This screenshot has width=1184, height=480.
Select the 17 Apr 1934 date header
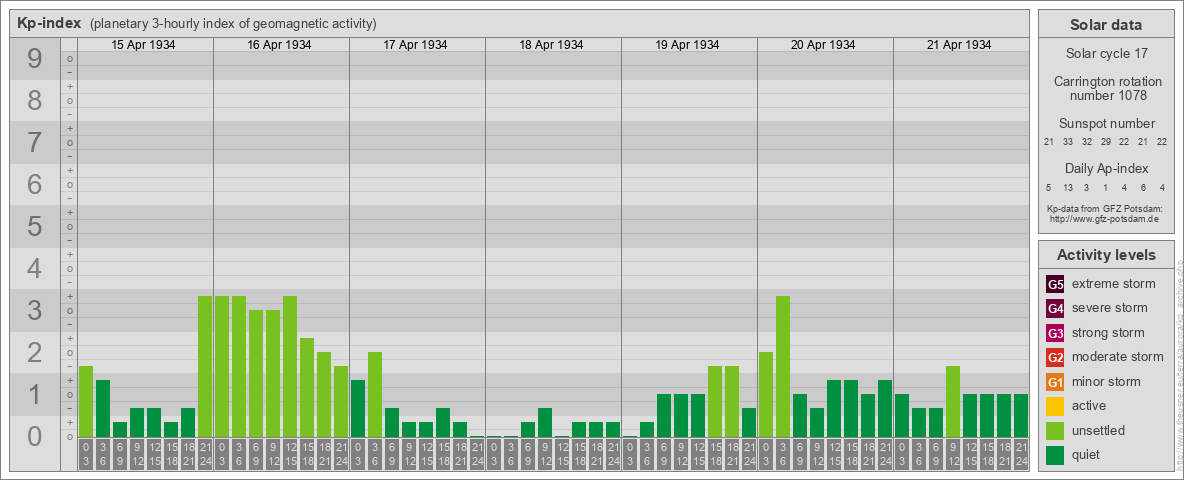(415, 45)
